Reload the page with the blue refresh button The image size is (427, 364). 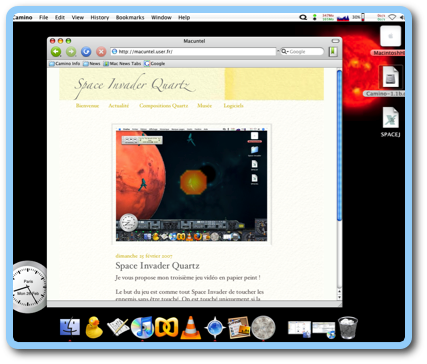(x=86, y=52)
